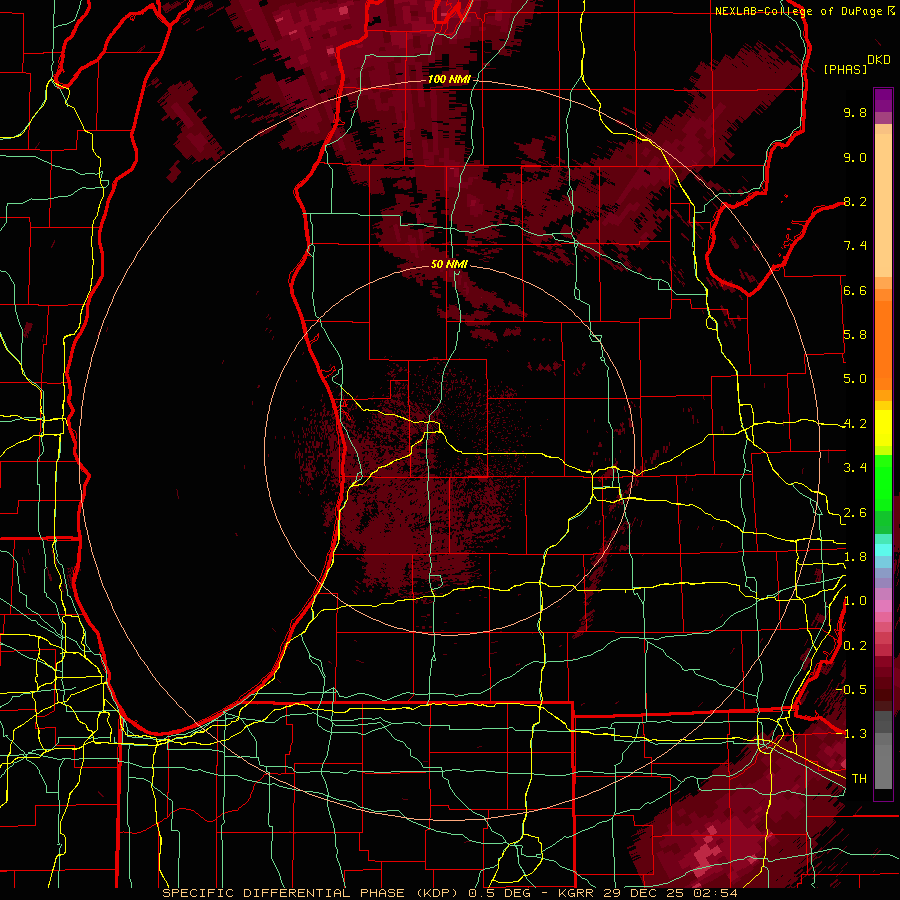900x900 pixels.
Task: Pick the pink color bar segment beside 1.0
Action: (883, 606)
